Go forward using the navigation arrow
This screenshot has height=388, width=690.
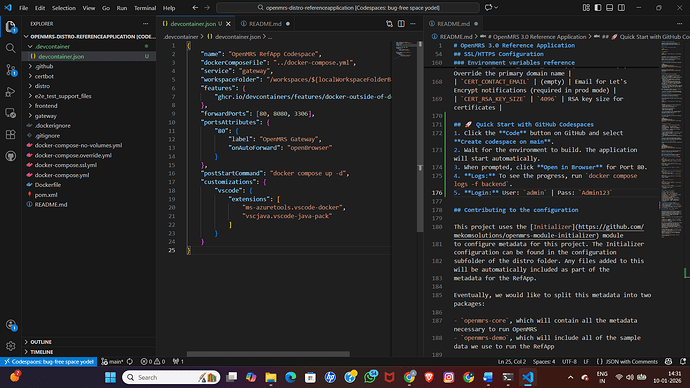[x=207, y=7]
